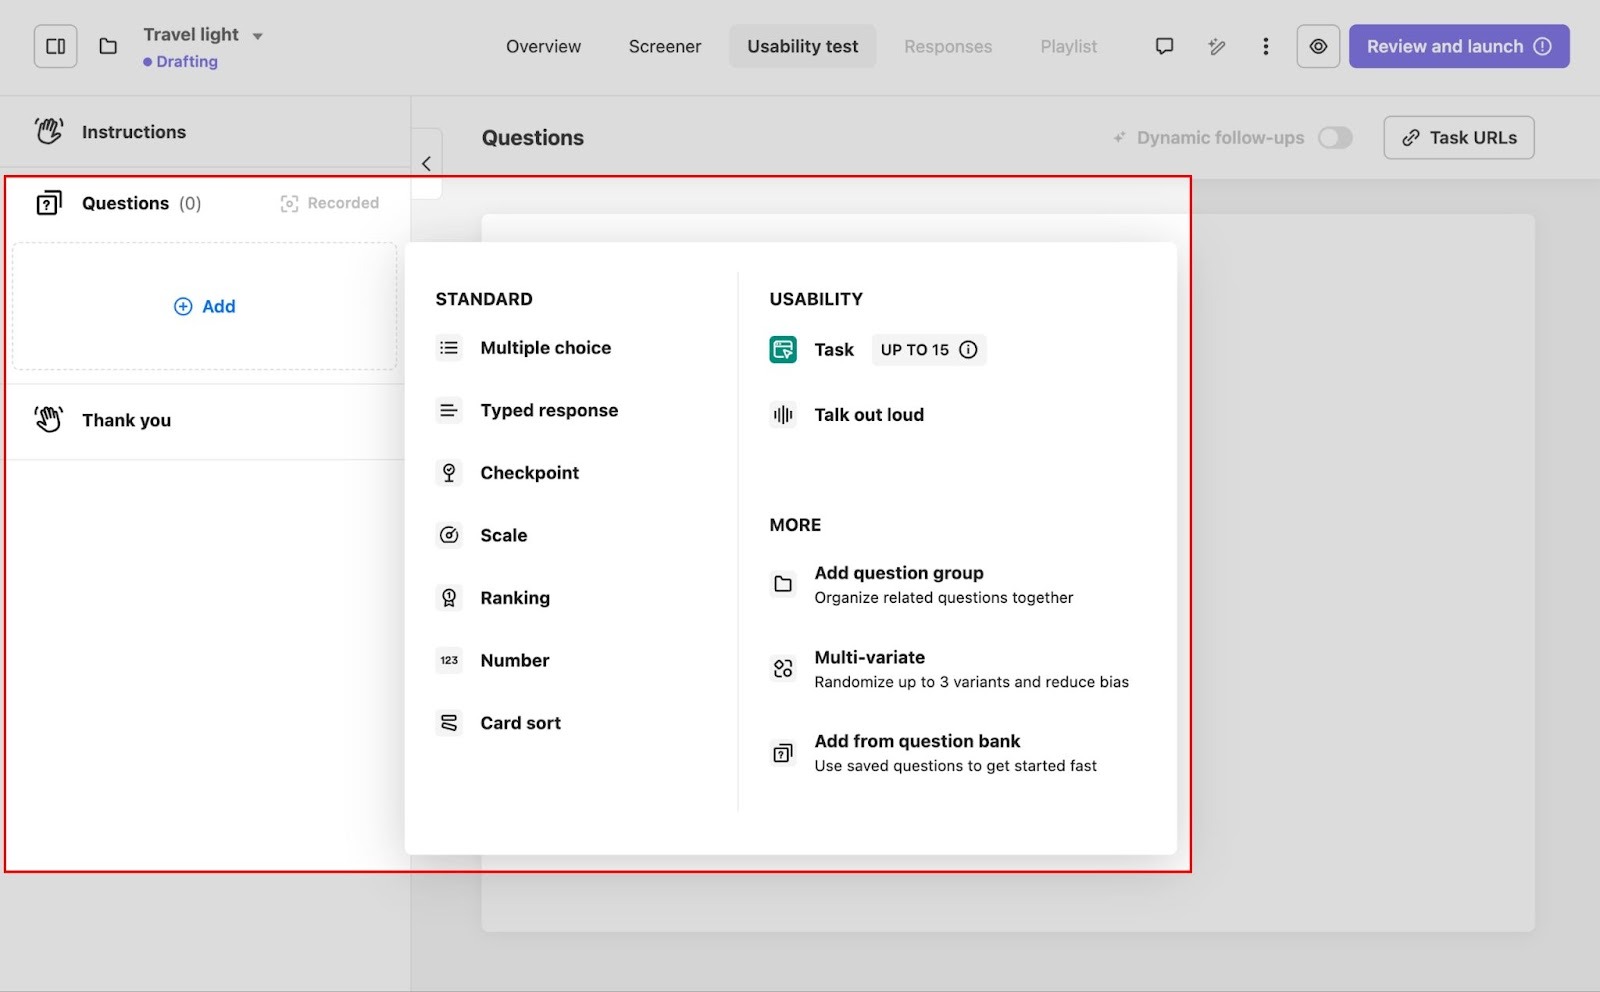Select Multiple choice question type
The image size is (1600, 992).
coord(545,348)
